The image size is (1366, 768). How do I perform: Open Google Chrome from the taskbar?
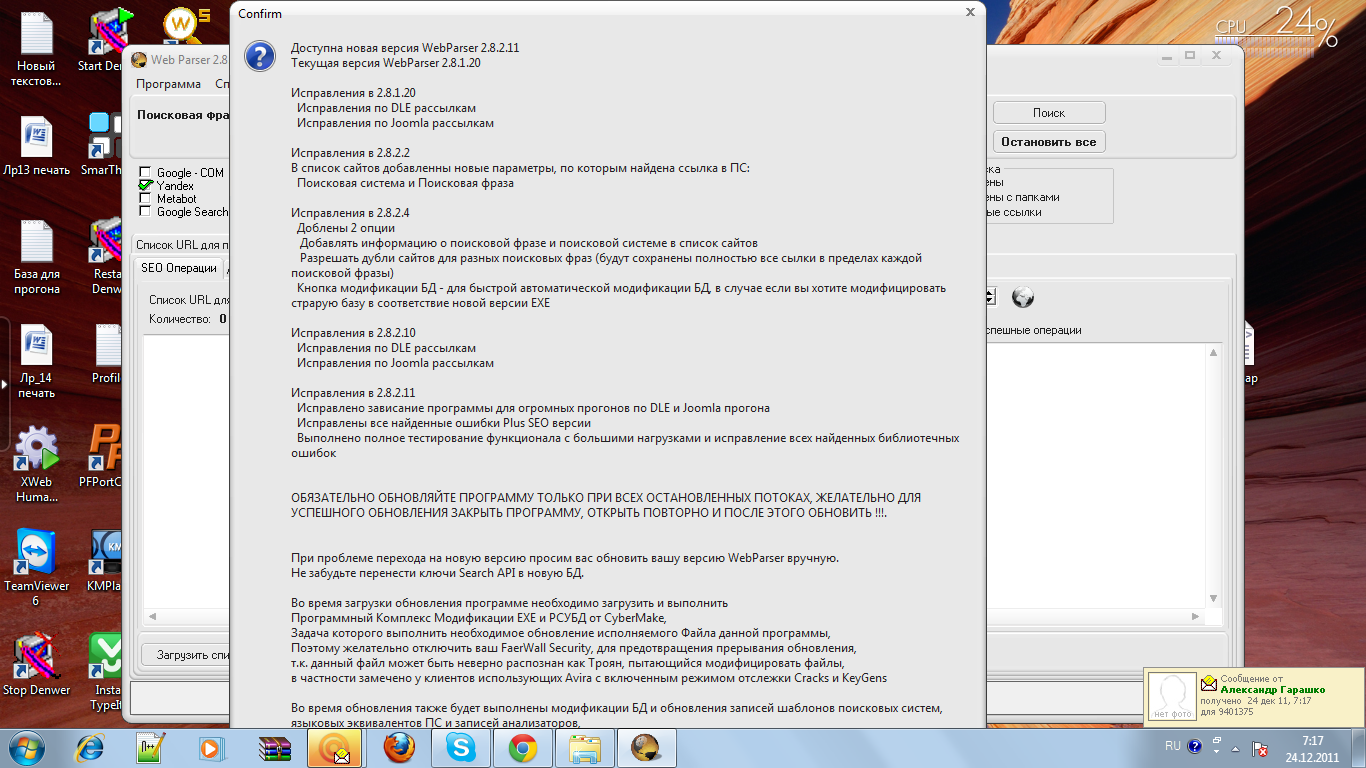click(x=523, y=747)
